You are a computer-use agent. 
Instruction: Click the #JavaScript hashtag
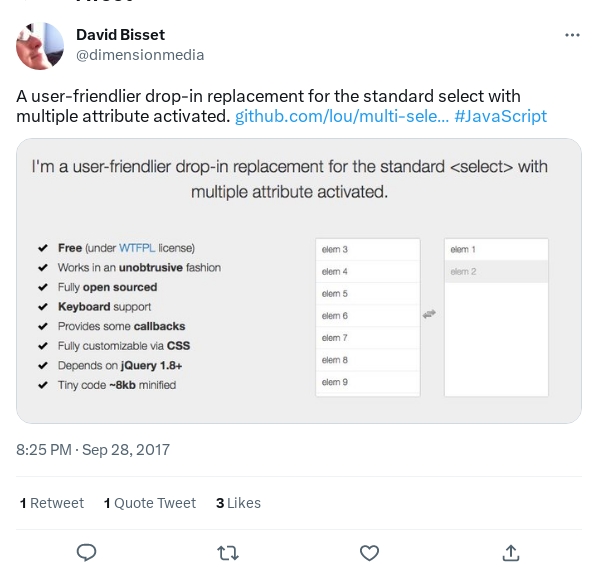tap(500, 116)
